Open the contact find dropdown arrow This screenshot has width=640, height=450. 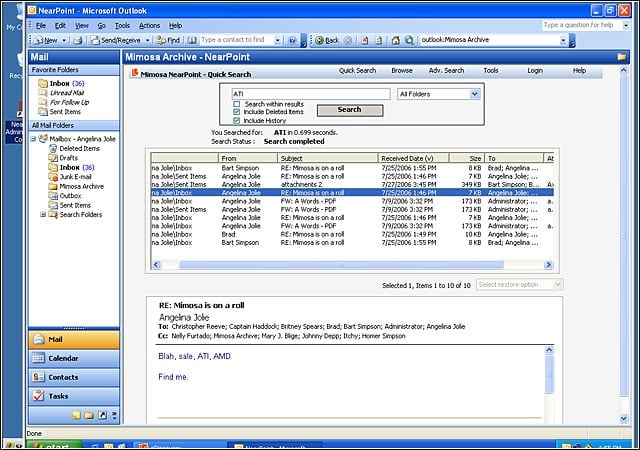pos(278,40)
